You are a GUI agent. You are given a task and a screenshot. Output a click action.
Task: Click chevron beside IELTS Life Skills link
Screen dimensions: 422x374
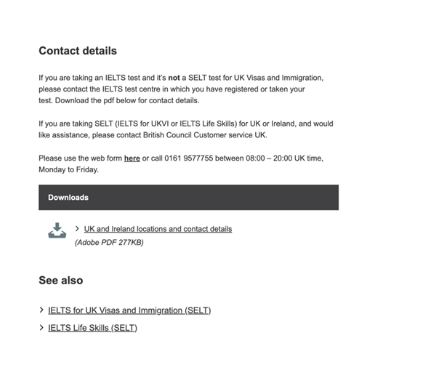(x=41, y=328)
